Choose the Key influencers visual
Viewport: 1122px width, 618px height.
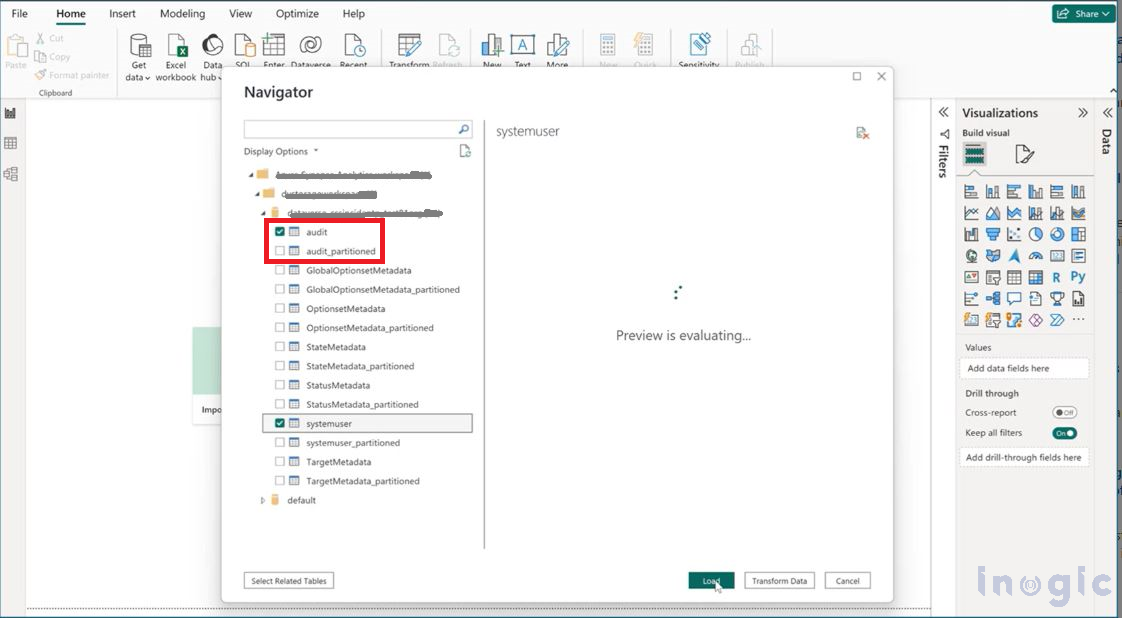click(971, 299)
